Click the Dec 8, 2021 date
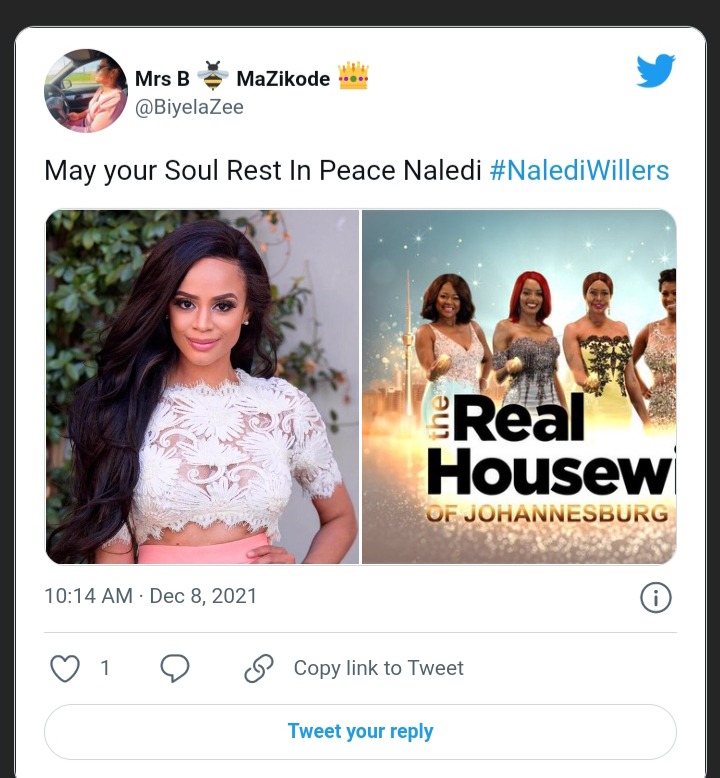Screen dimensions: 720x778 tap(203, 596)
